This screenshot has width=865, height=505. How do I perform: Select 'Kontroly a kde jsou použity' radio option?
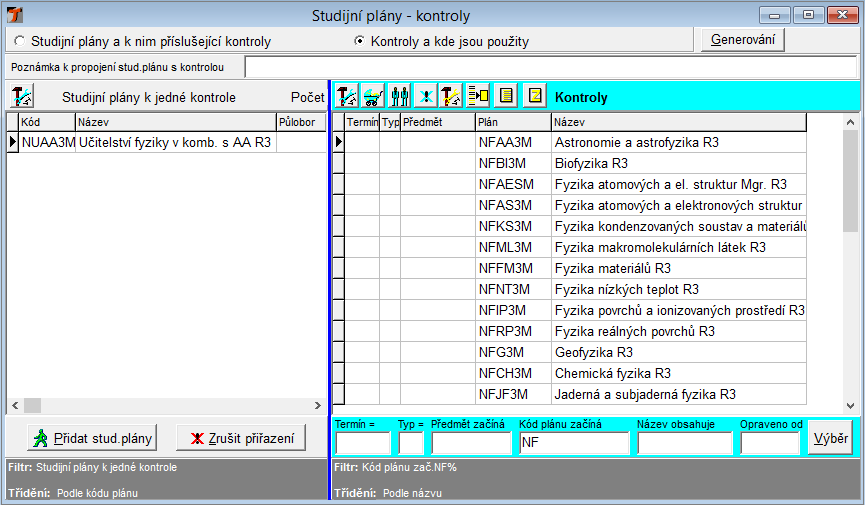point(360,42)
